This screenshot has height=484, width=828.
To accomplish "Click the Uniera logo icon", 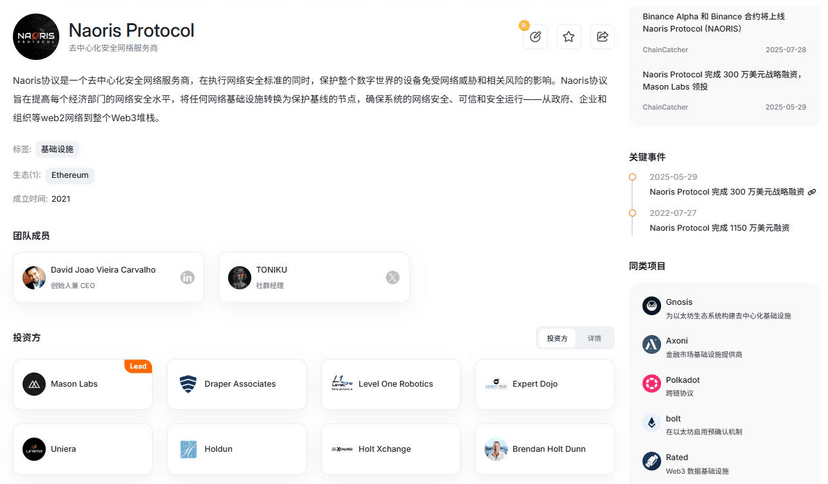I will point(34,449).
